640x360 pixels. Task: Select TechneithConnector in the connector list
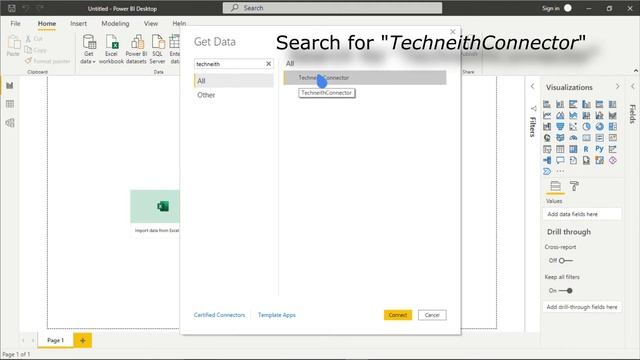[365, 78]
